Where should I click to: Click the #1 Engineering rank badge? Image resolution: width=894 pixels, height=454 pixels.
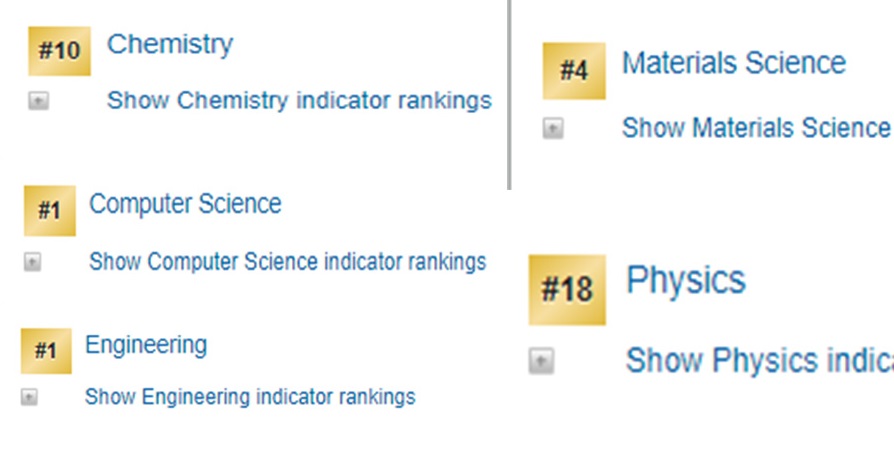coord(46,351)
